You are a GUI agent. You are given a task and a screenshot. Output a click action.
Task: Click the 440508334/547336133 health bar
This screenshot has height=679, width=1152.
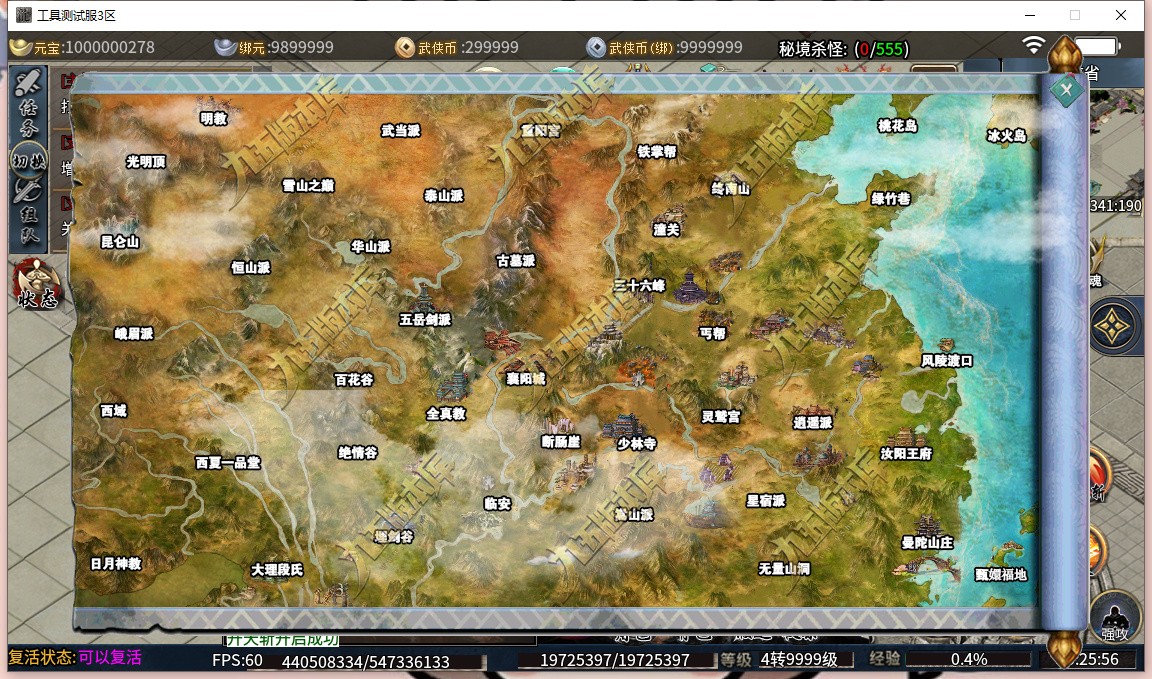[x=365, y=661]
